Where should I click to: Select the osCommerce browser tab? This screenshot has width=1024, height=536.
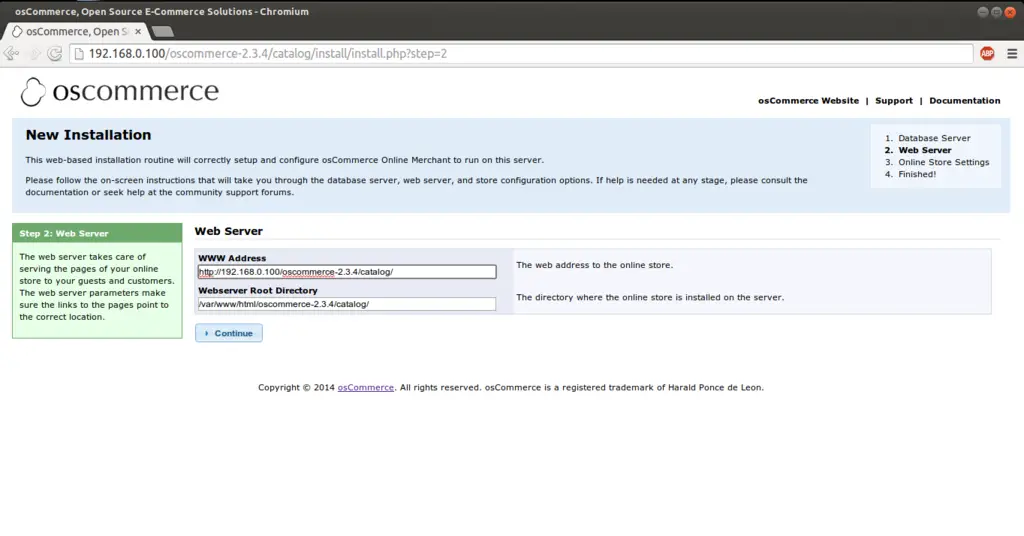(x=76, y=31)
